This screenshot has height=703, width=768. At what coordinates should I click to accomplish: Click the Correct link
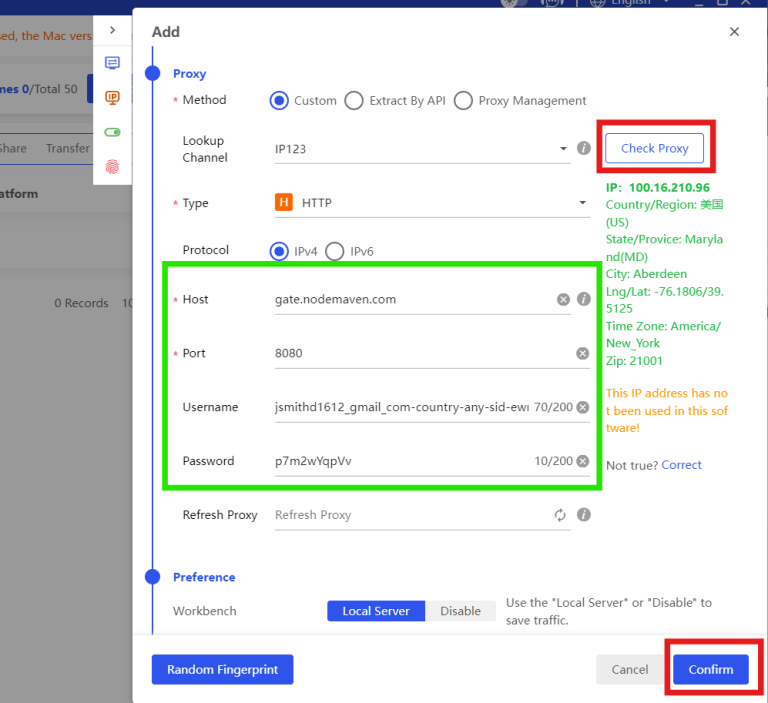681,465
